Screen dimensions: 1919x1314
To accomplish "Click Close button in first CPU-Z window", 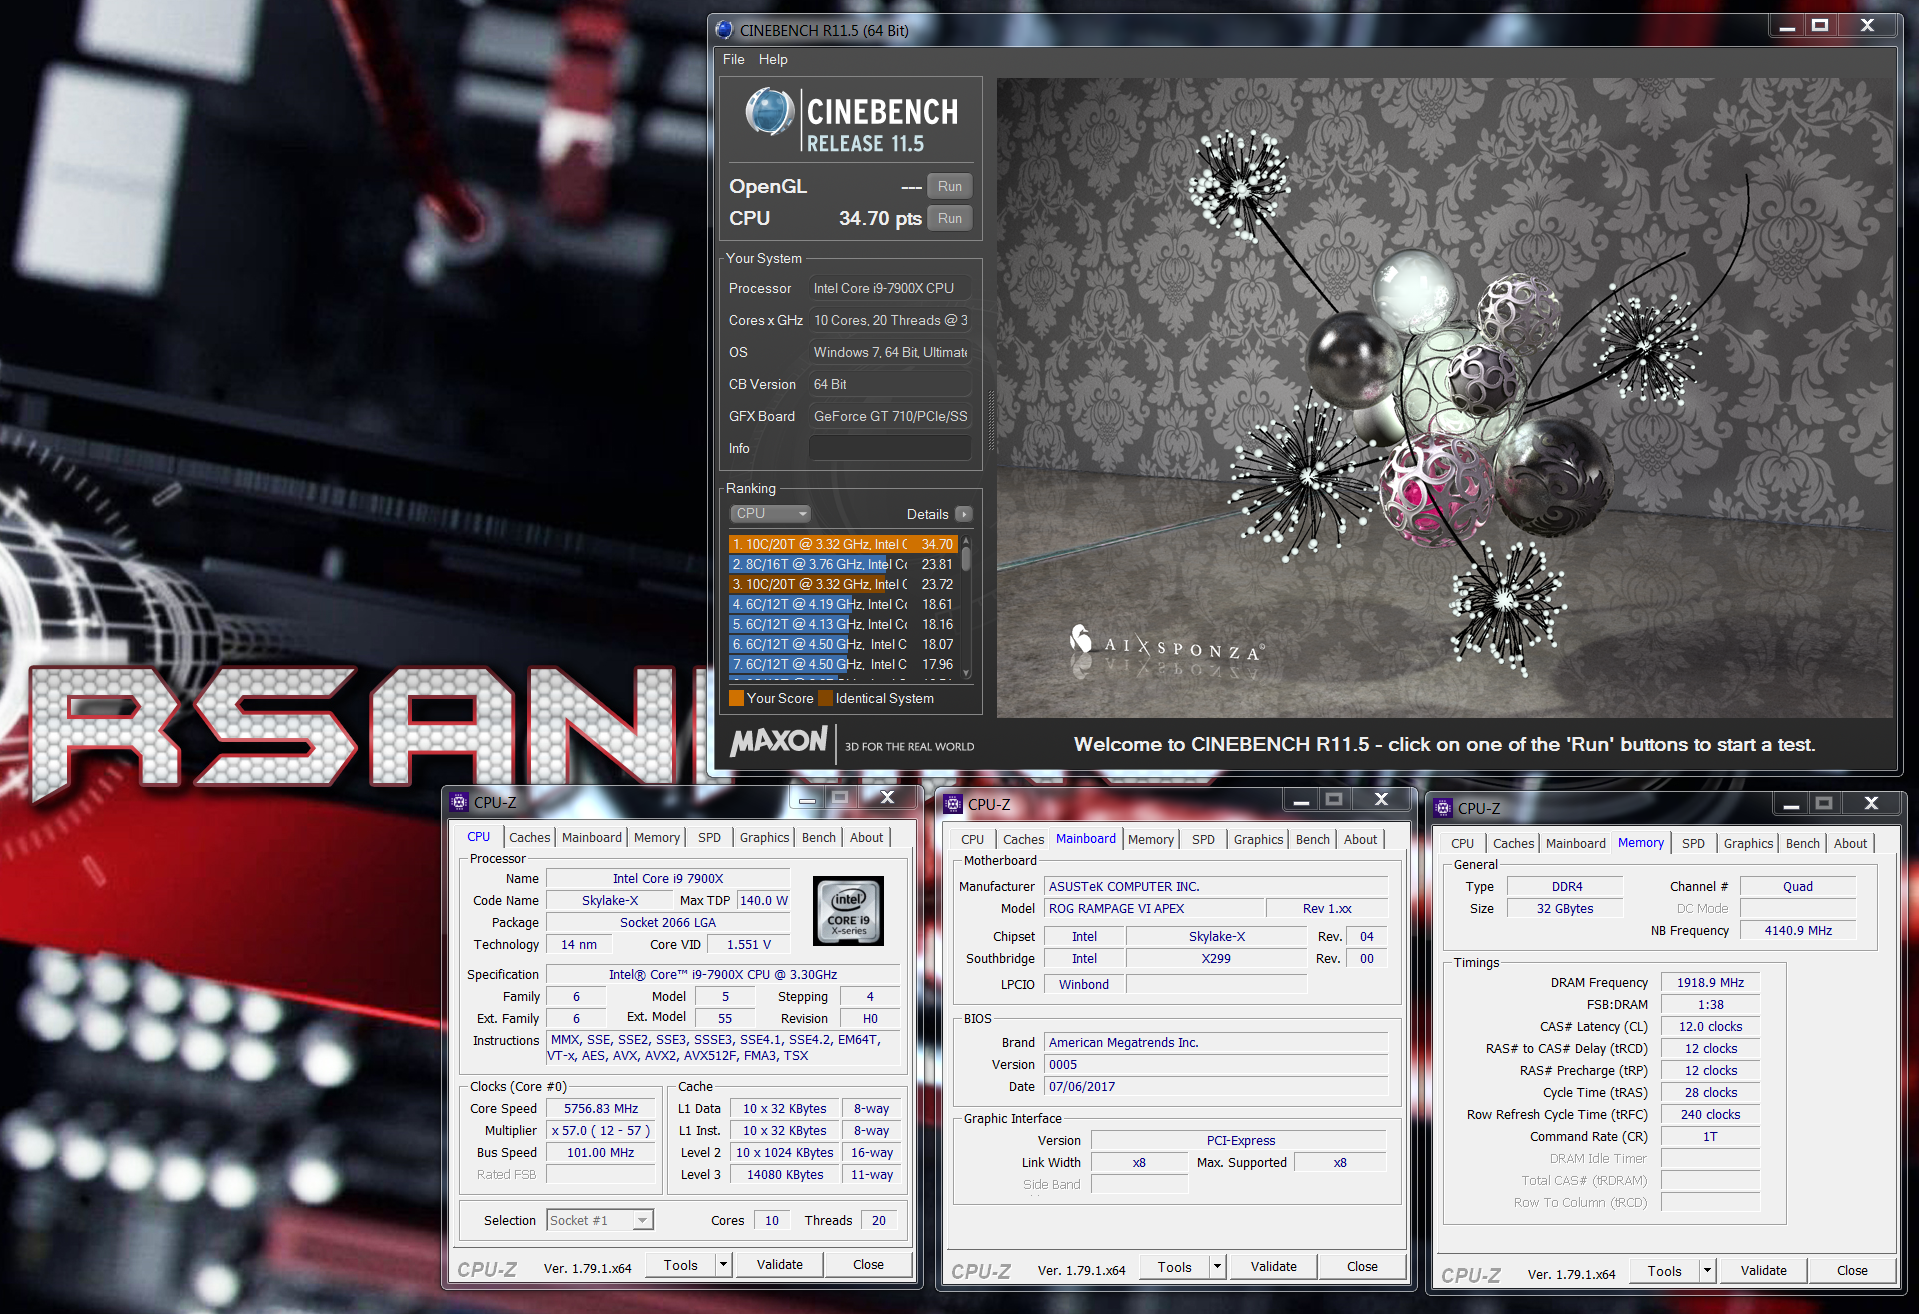I will [868, 1265].
